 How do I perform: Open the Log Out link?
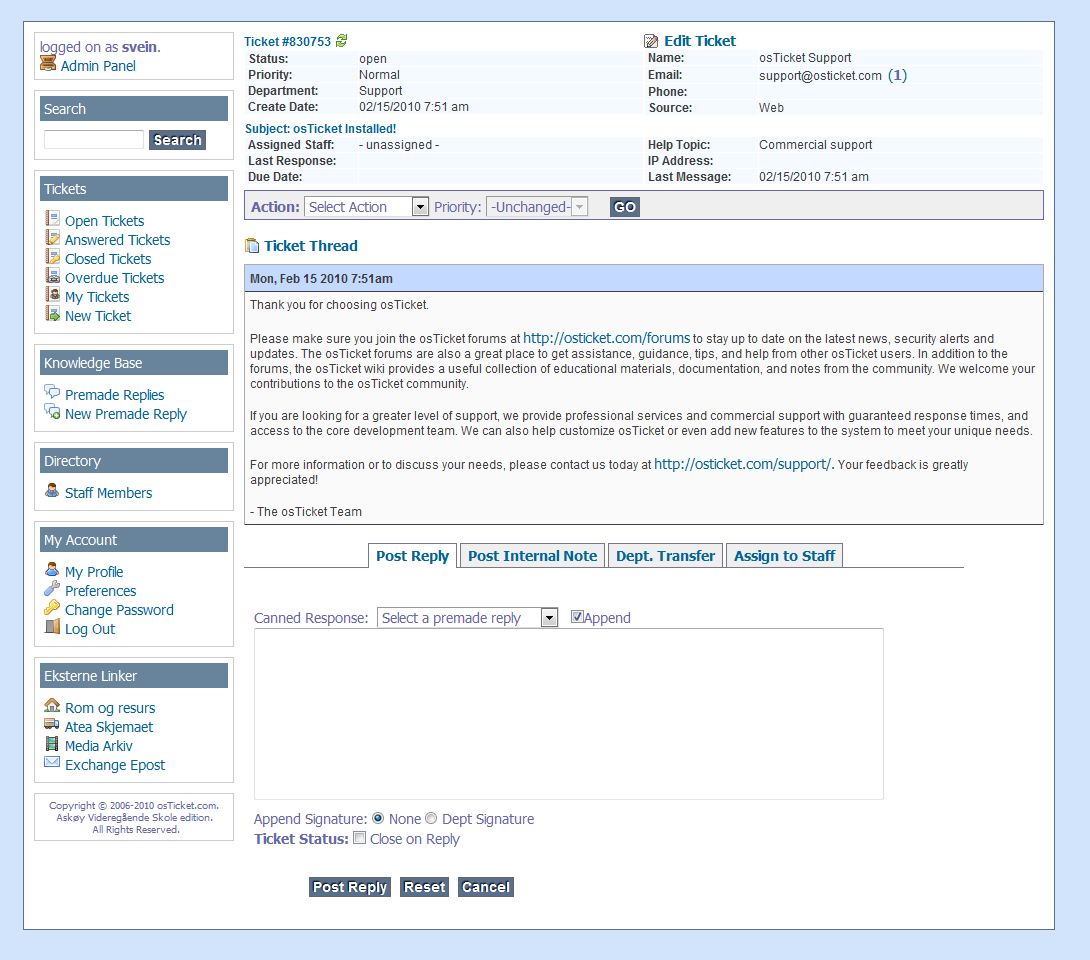tap(90, 629)
